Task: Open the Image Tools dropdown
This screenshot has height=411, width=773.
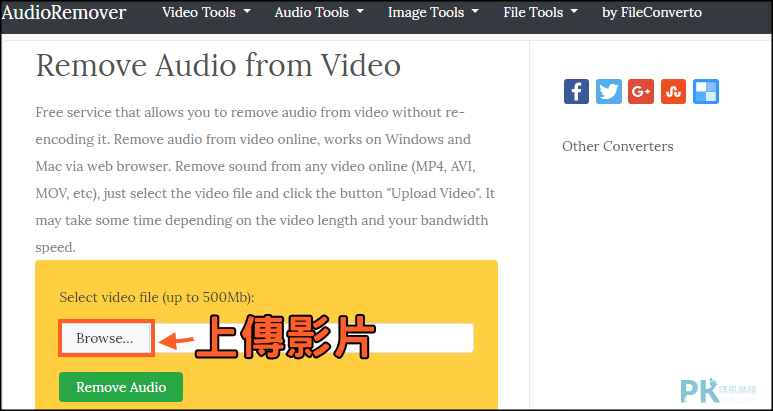Action: click(x=433, y=12)
